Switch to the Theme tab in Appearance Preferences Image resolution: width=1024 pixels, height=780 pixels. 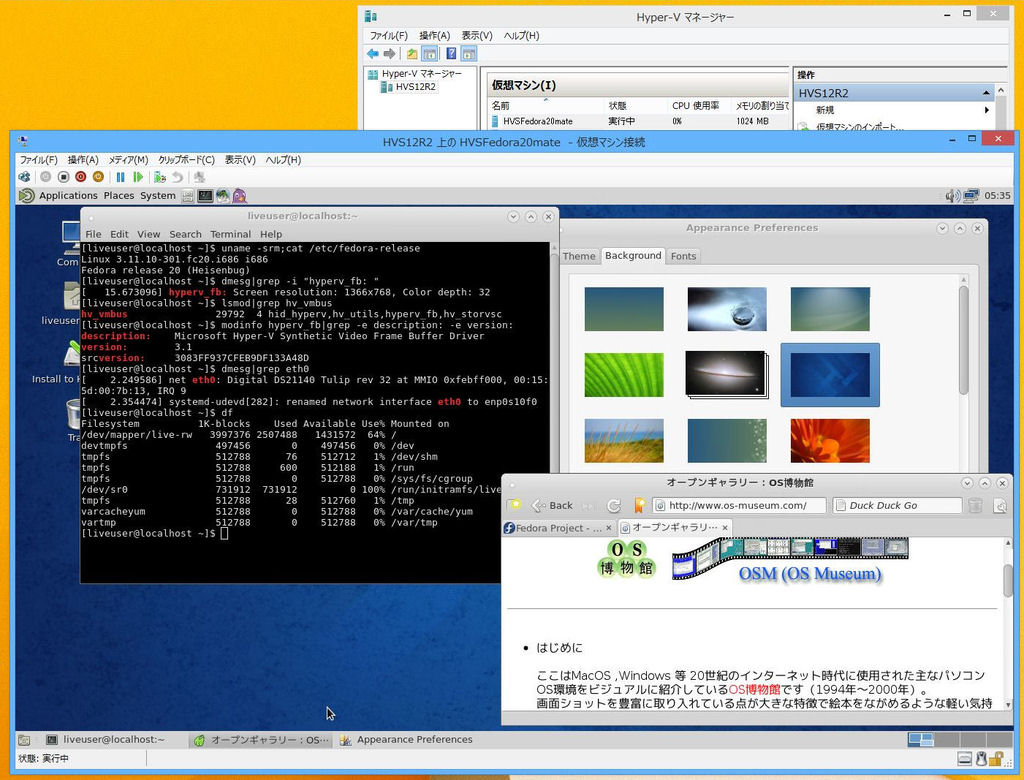tap(579, 256)
